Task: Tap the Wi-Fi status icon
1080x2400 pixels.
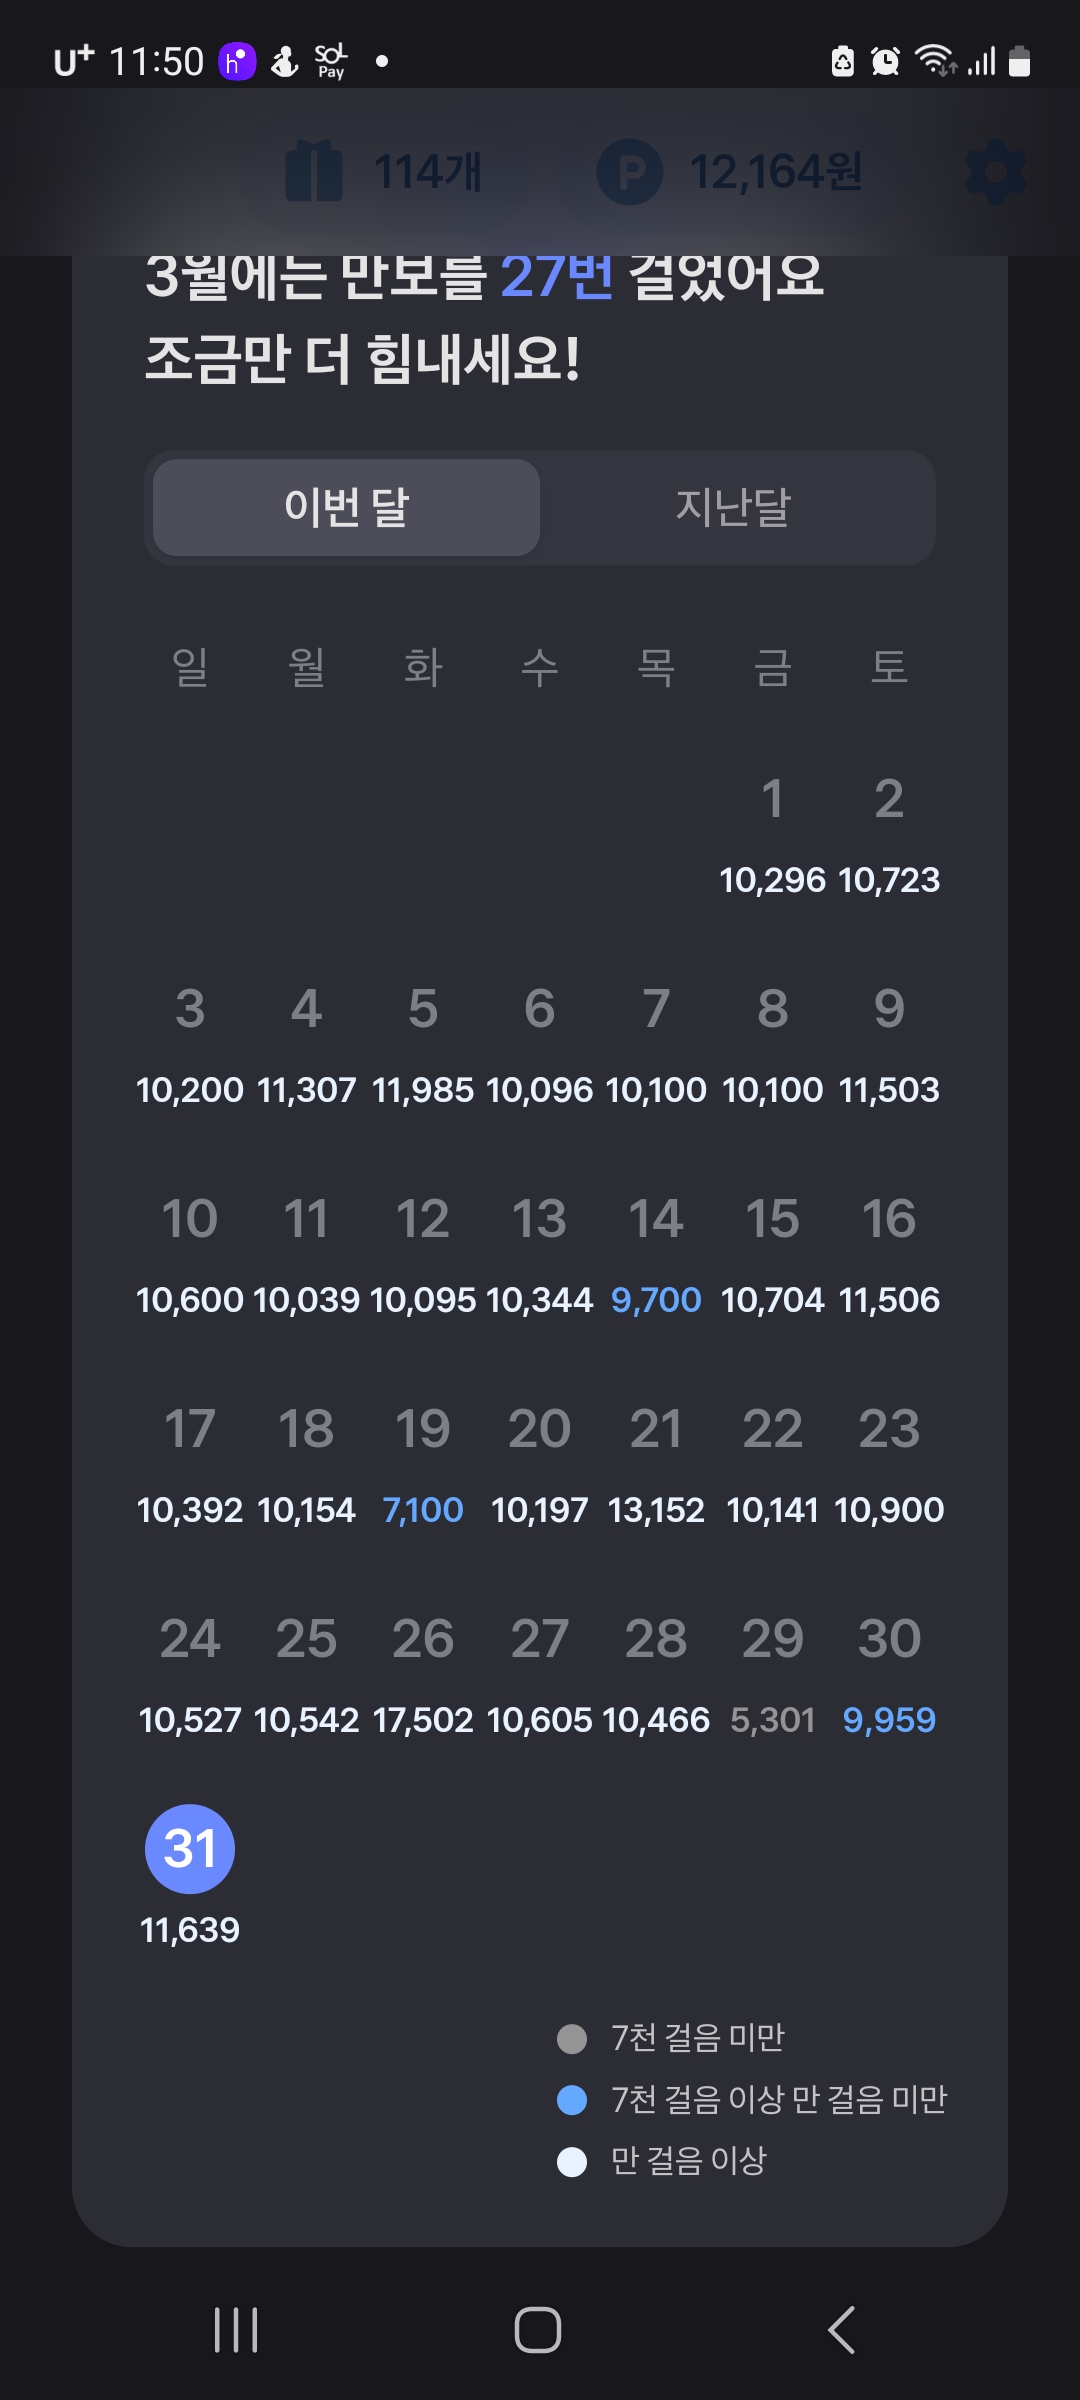Action: (936, 61)
